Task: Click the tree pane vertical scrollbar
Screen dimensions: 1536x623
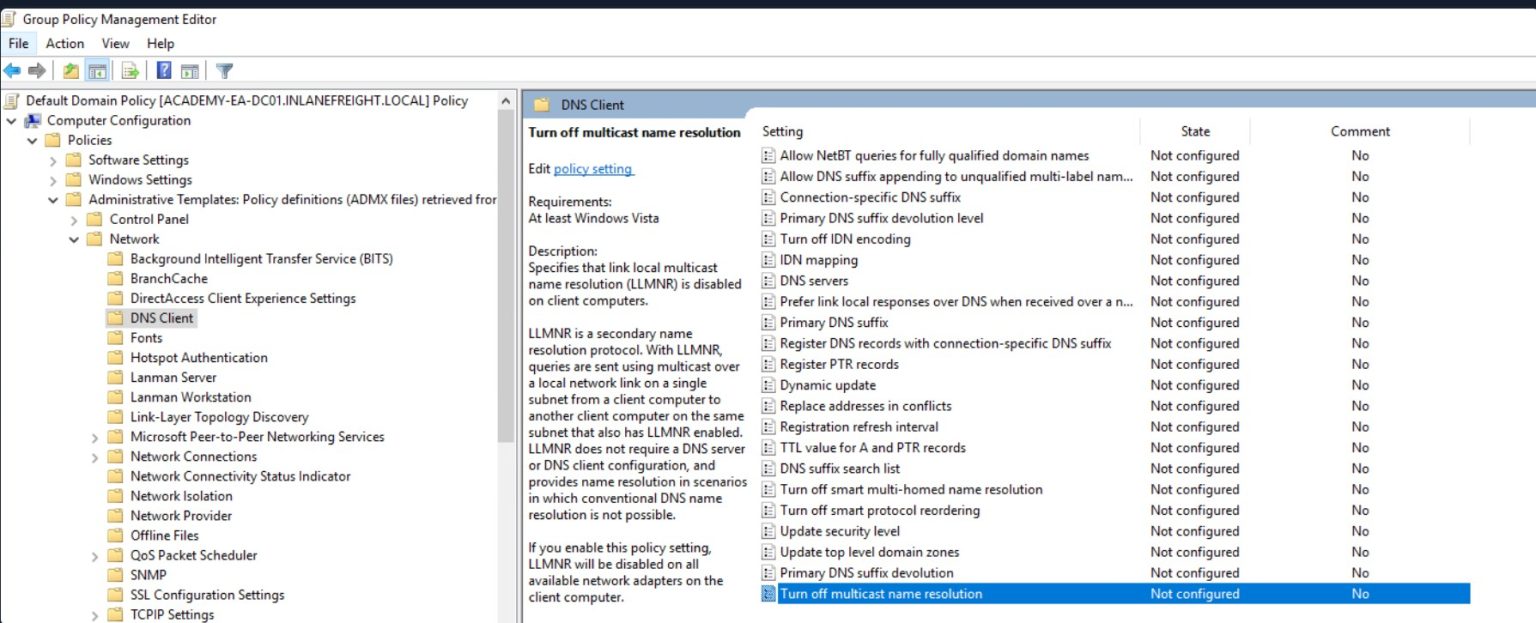Action: point(507,300)
